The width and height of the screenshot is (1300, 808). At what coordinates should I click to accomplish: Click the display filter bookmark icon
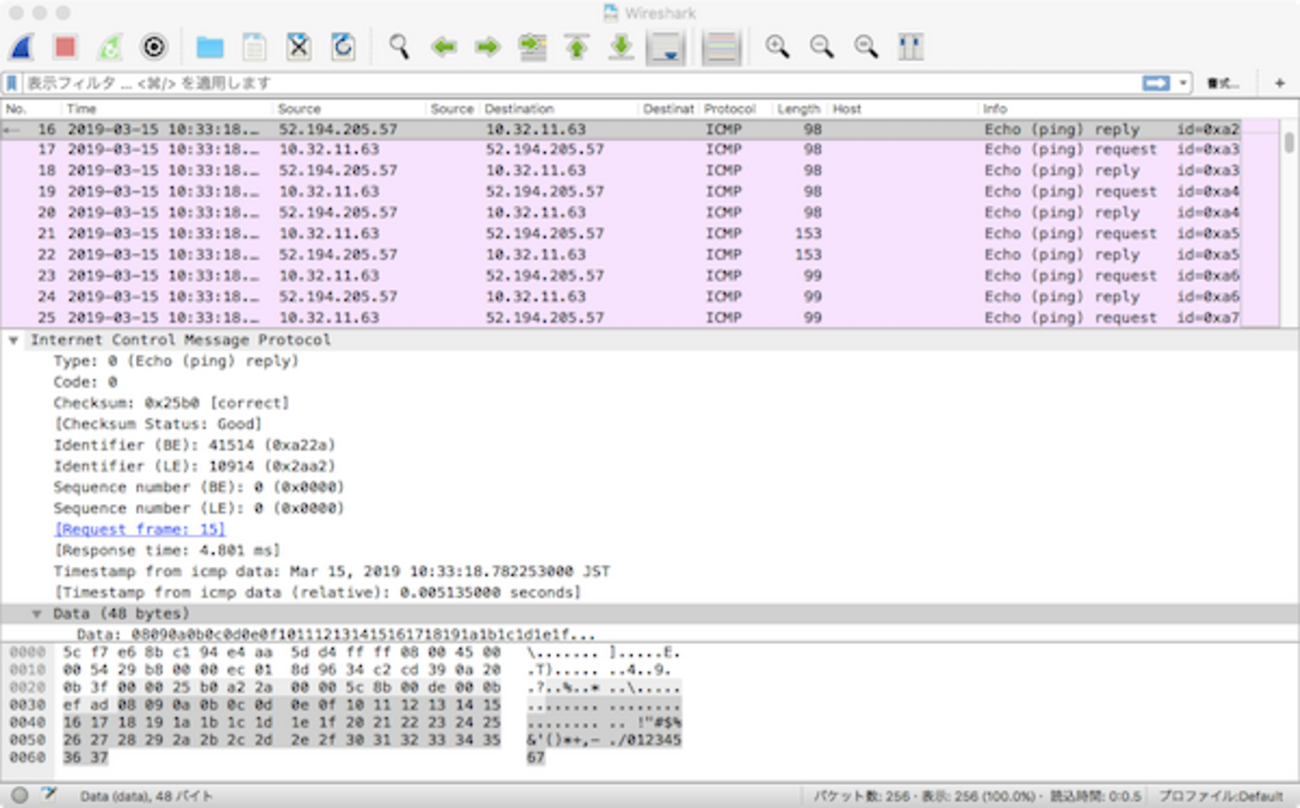point(12,83)
